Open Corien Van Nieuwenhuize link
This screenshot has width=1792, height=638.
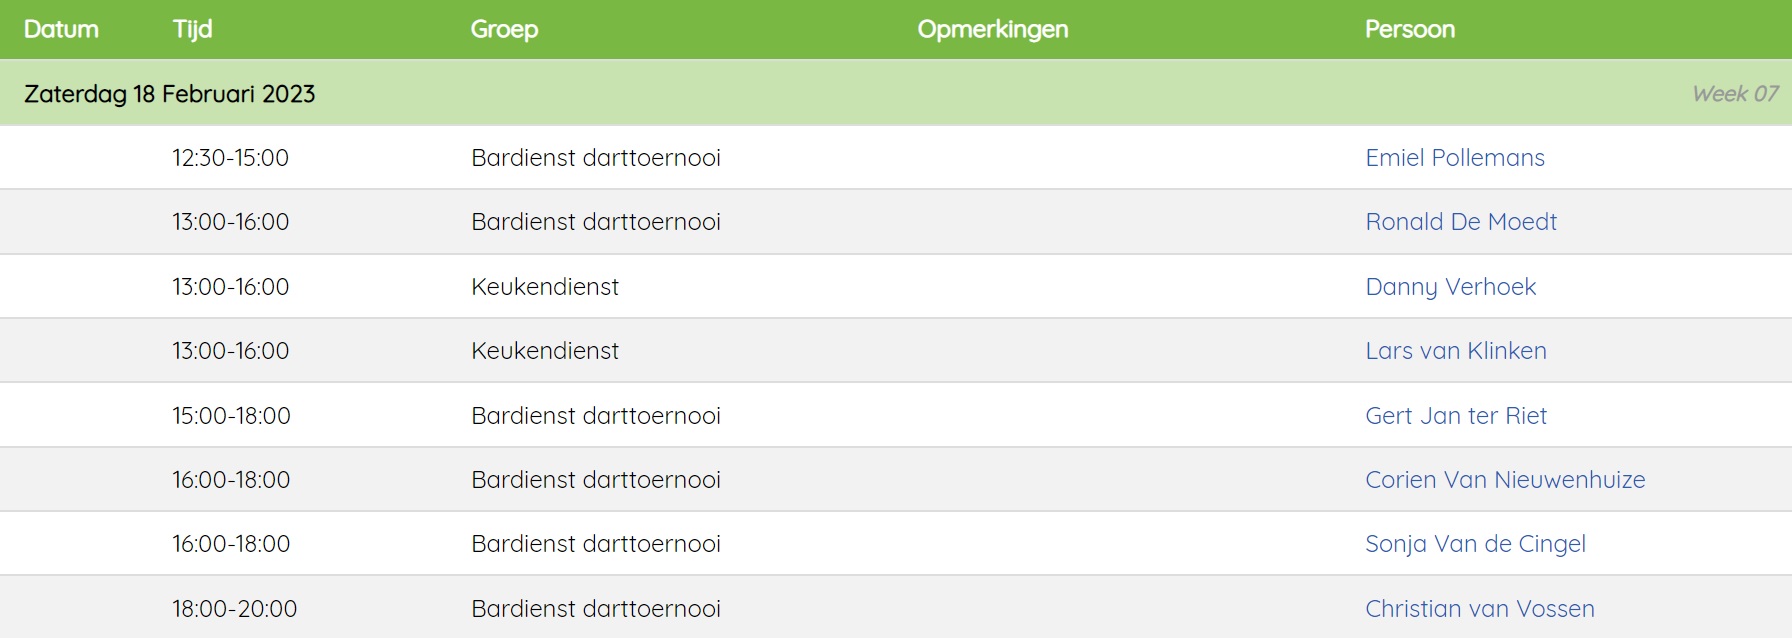(x=1505, y=480)
